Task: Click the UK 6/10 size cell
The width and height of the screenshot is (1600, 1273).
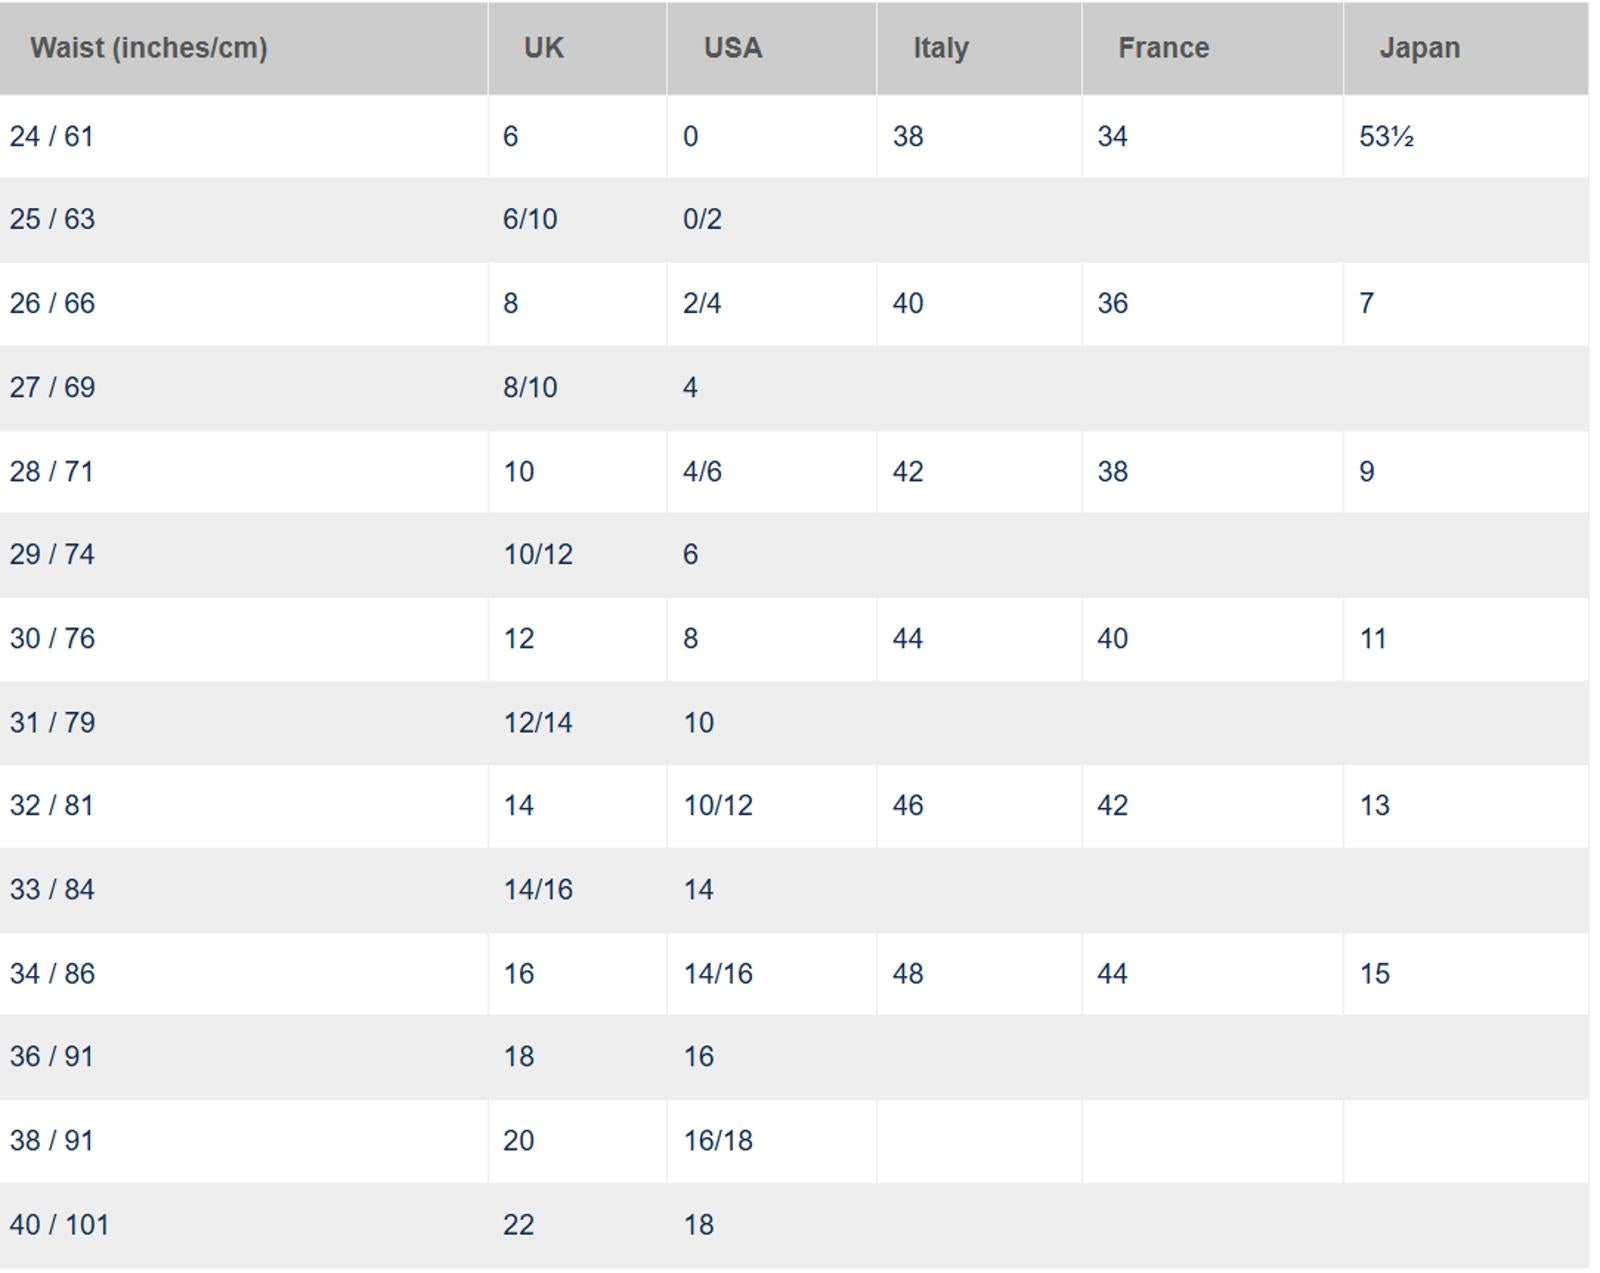Action: pyautogui.click(x=530, y=219)
